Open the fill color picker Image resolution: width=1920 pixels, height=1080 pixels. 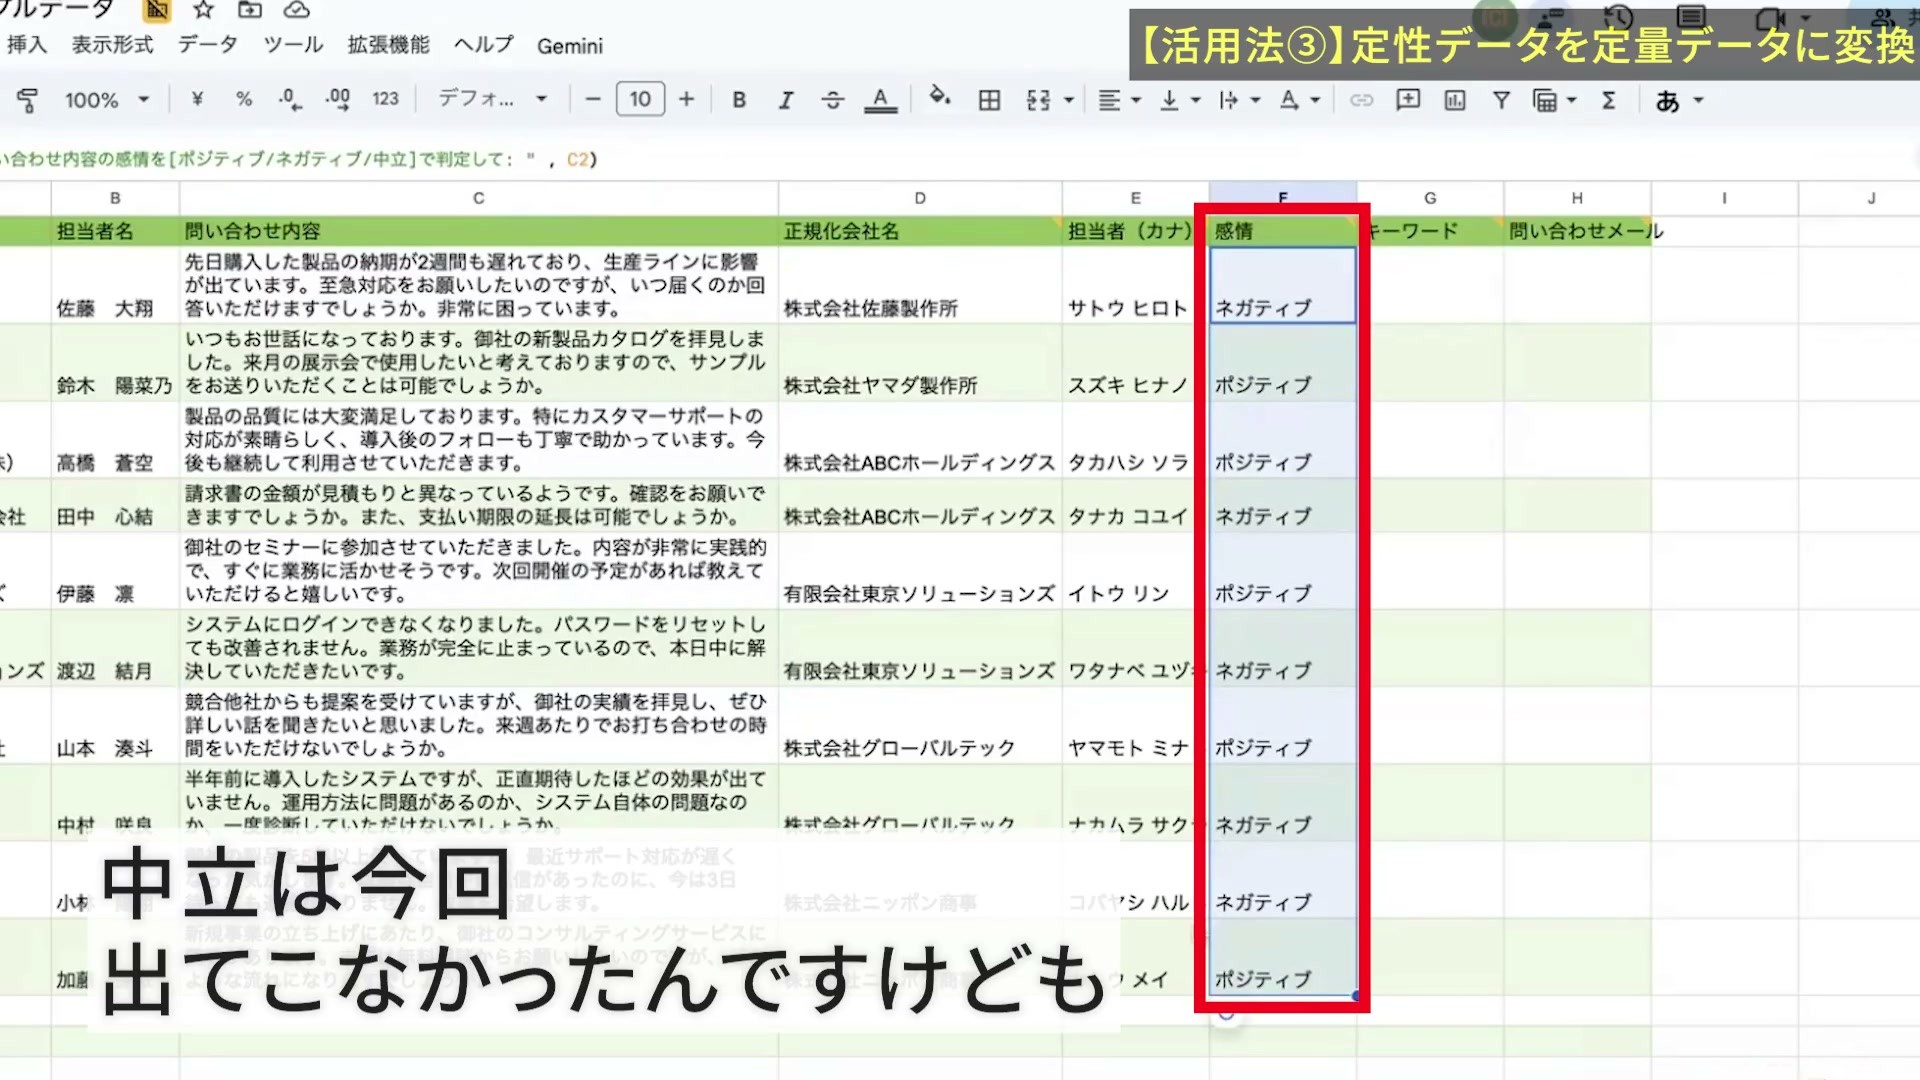[939, 97]
